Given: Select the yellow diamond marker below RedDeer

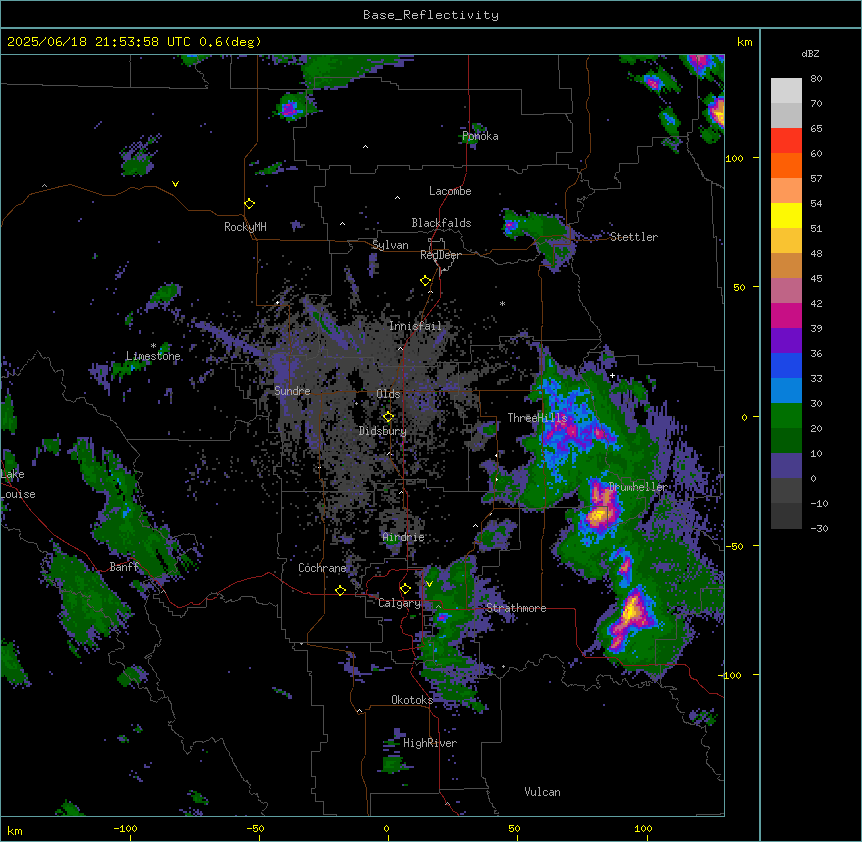Looking at the screenshot, I should (425, 281).
